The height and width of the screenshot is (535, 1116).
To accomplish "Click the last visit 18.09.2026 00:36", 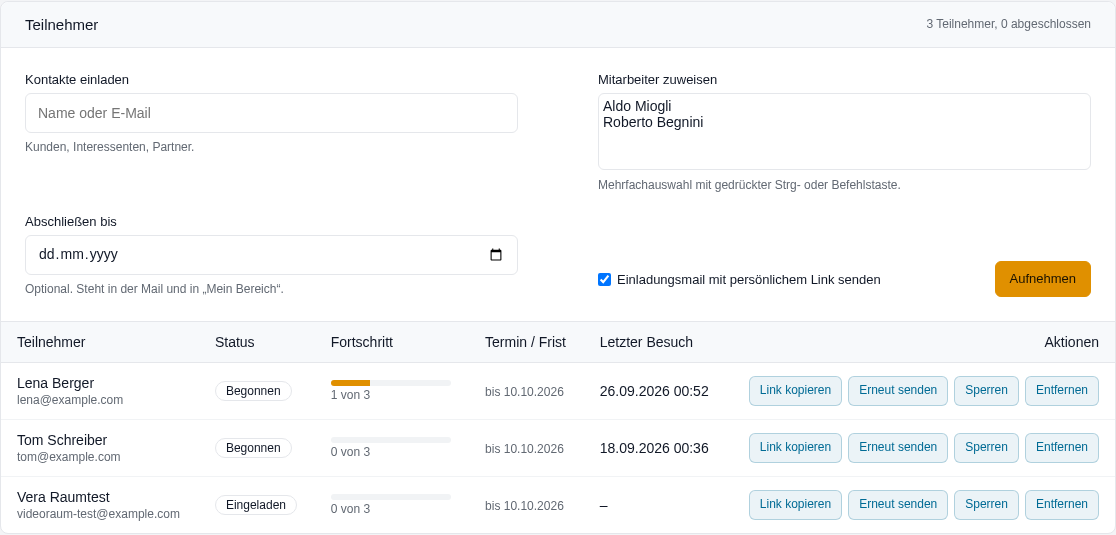I will [654, 448].
